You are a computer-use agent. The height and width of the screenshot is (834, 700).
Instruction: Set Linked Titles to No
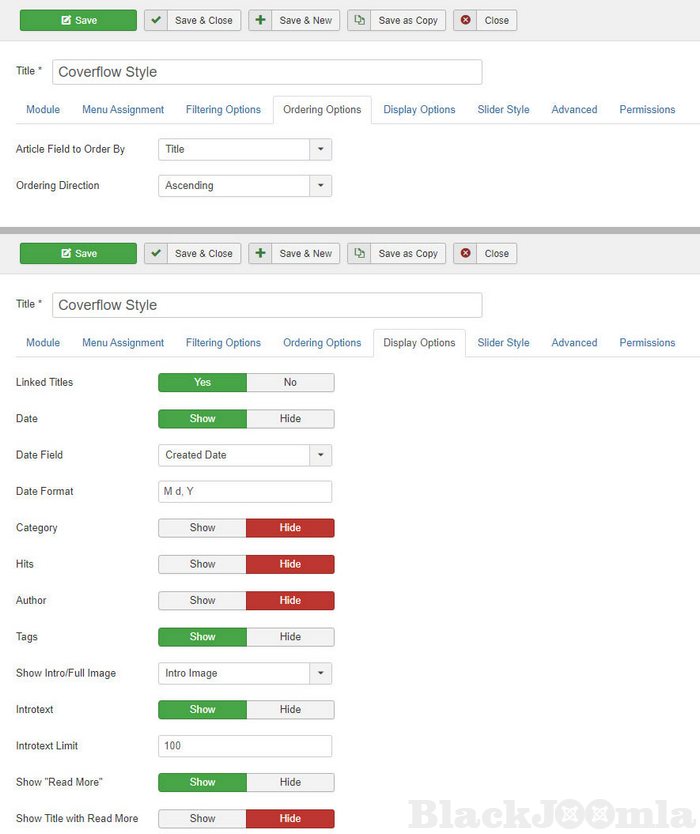coord(290,382)
